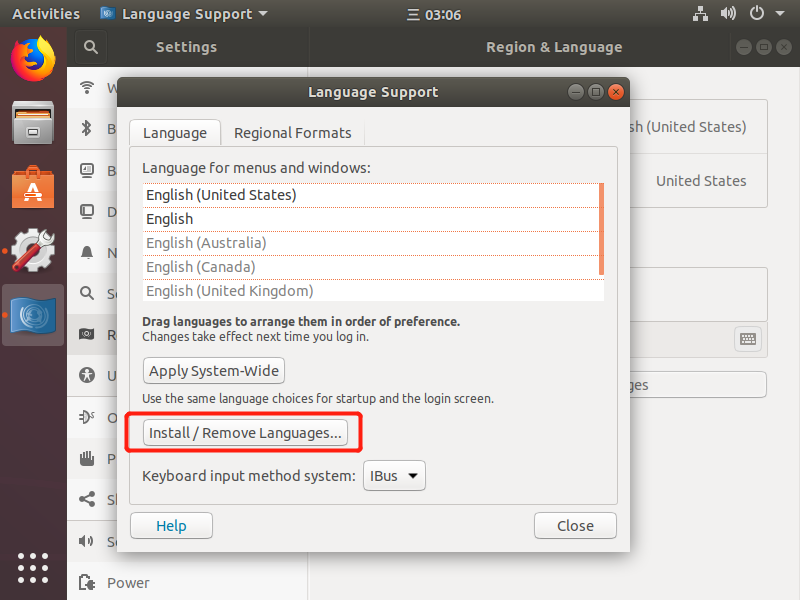Click the volume speaker icon
Viewport: 800px width, 600px height.
[x=728, y=14]
